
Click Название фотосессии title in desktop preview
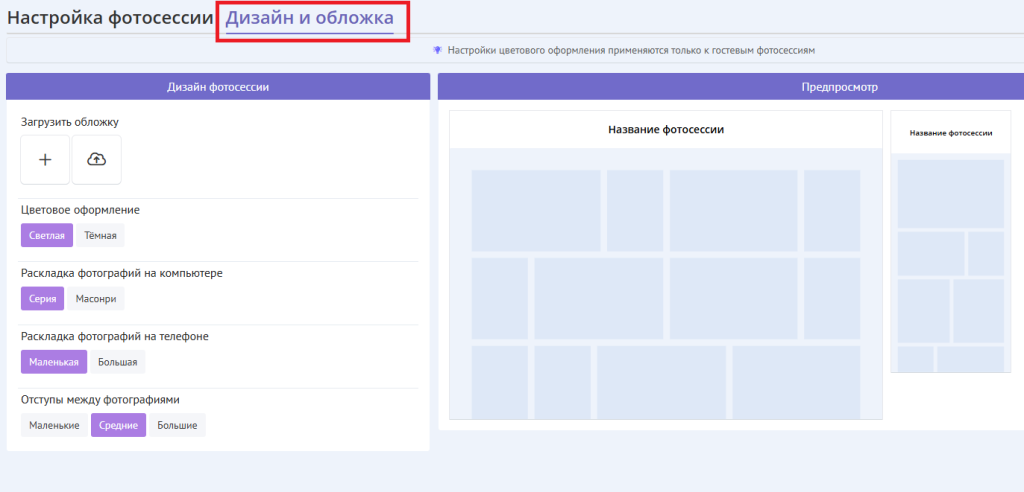tap(665, 130)
